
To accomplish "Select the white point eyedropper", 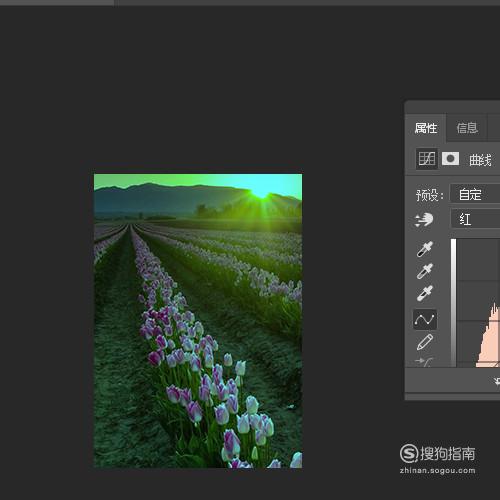I will pyautogui.click(x=425, y=293).
